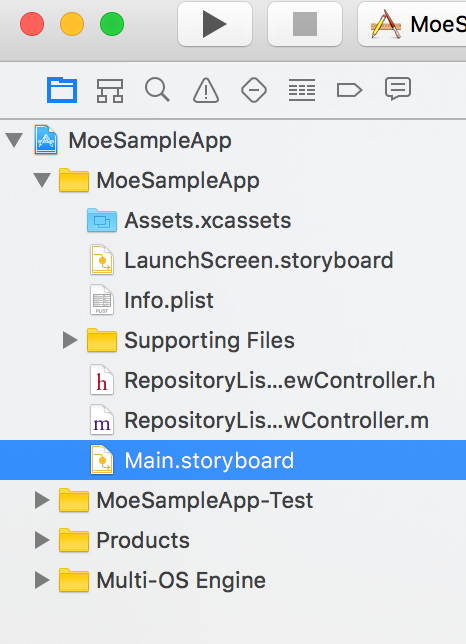Expand the Multi-OS Engine folder
The width and height of the screenshot is (466, 644).
pyautogui.click(x=42, y=580)
